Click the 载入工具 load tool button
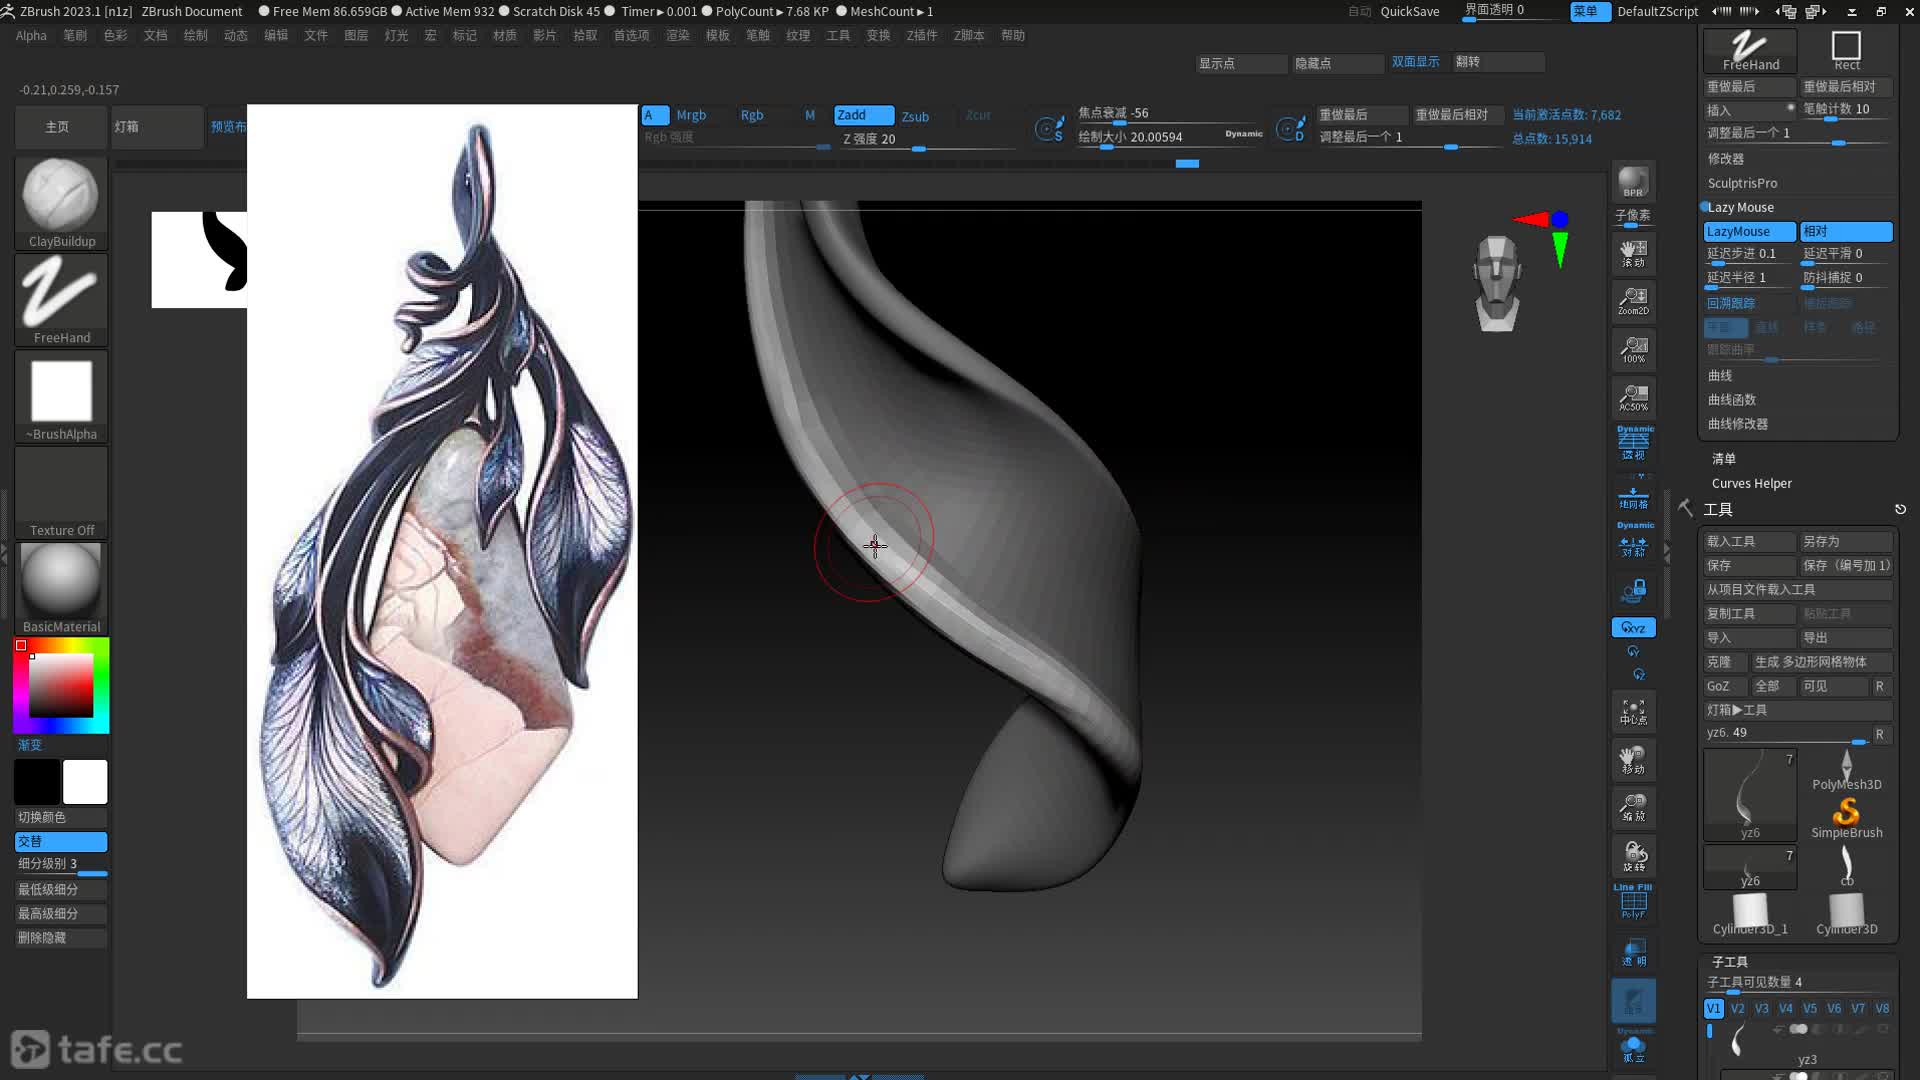The image size is (1920, 1080). [x=1749, y=541]
